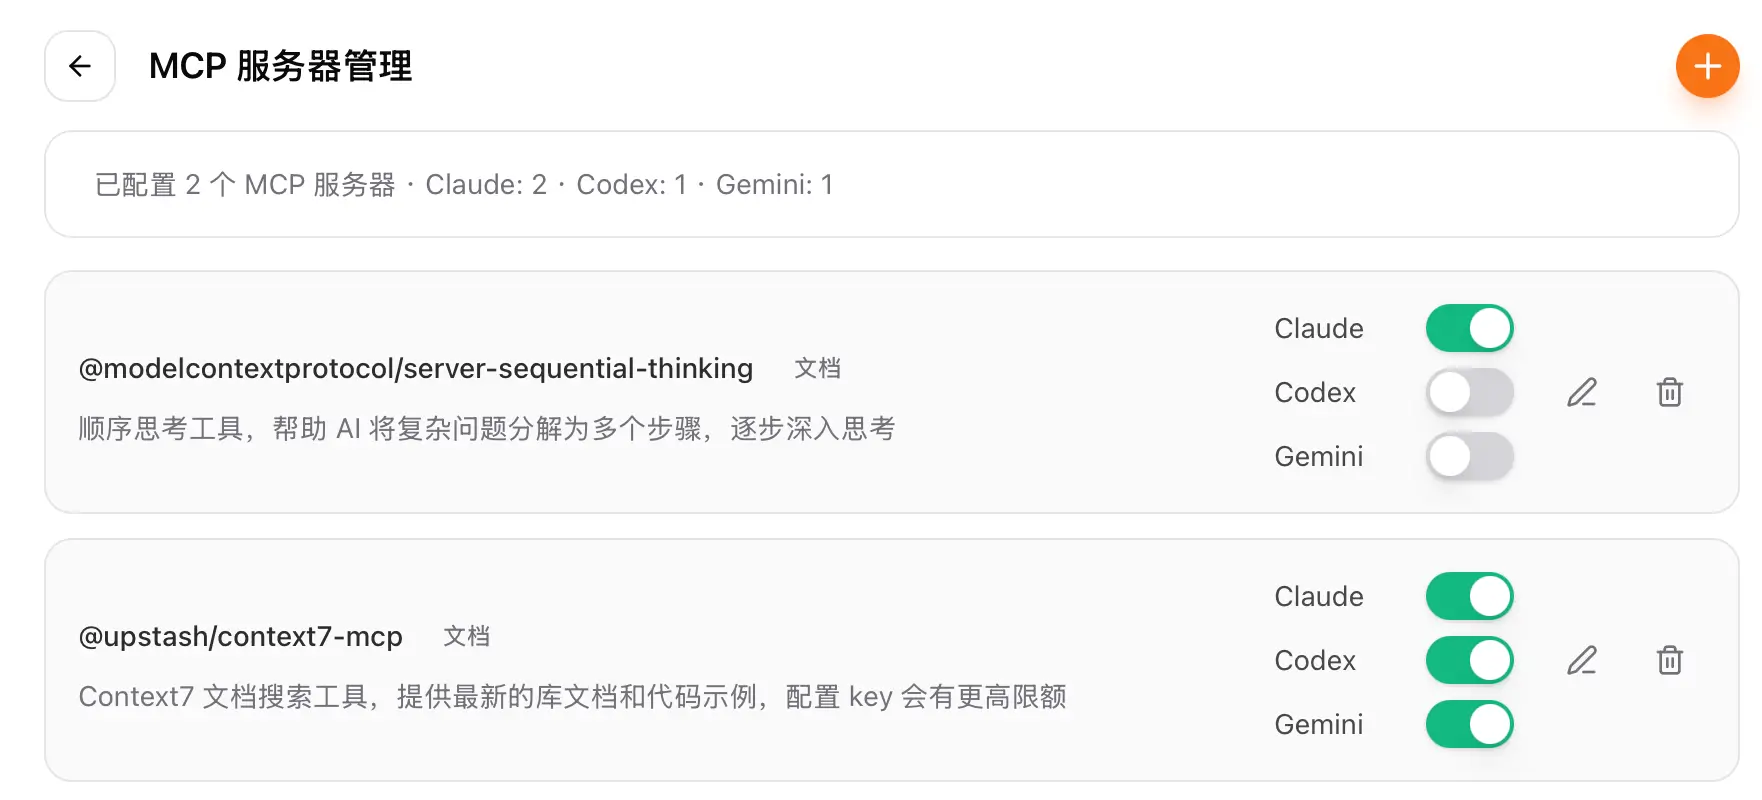
Task: Click the @modelcontextprotocol/server-sequential-thinking name
Action: click(415, 368)
